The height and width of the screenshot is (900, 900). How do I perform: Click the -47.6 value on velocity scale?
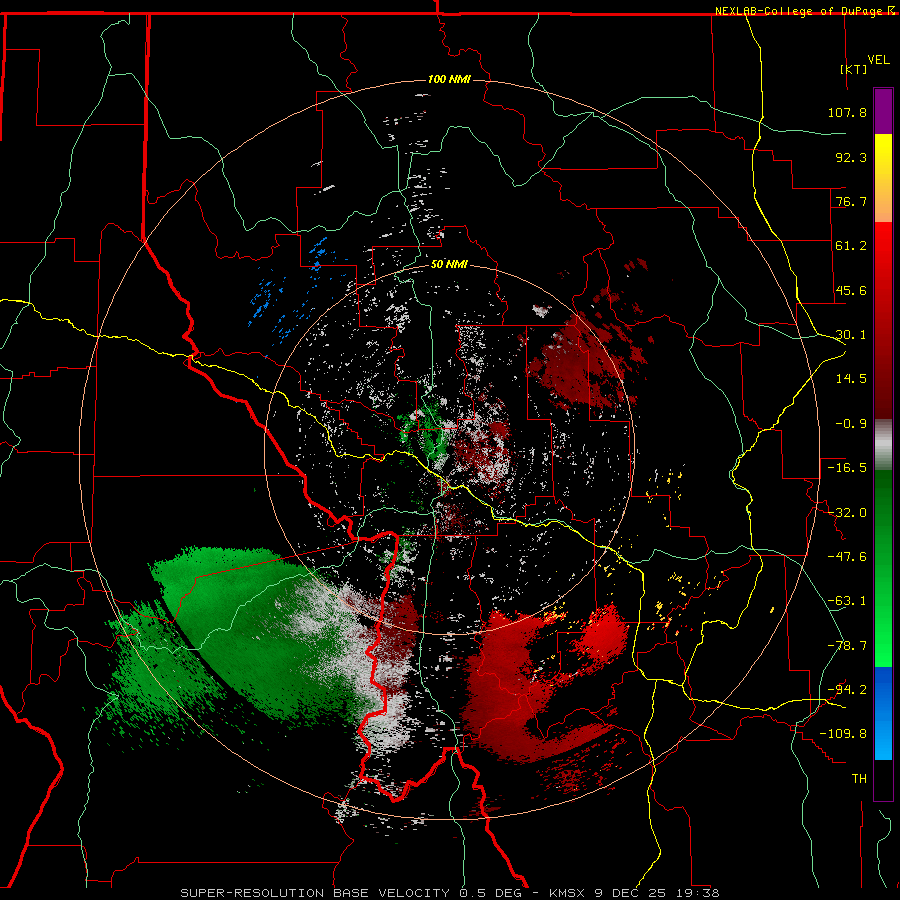tap(847, 557)
